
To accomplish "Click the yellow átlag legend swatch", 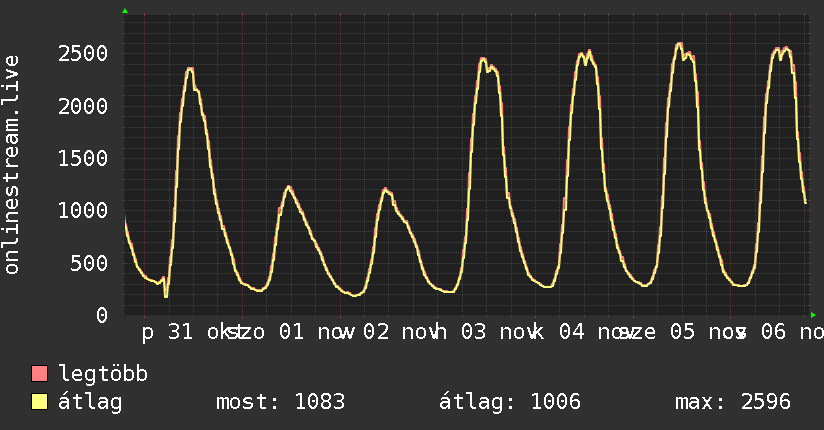I will tap(39, 402).
